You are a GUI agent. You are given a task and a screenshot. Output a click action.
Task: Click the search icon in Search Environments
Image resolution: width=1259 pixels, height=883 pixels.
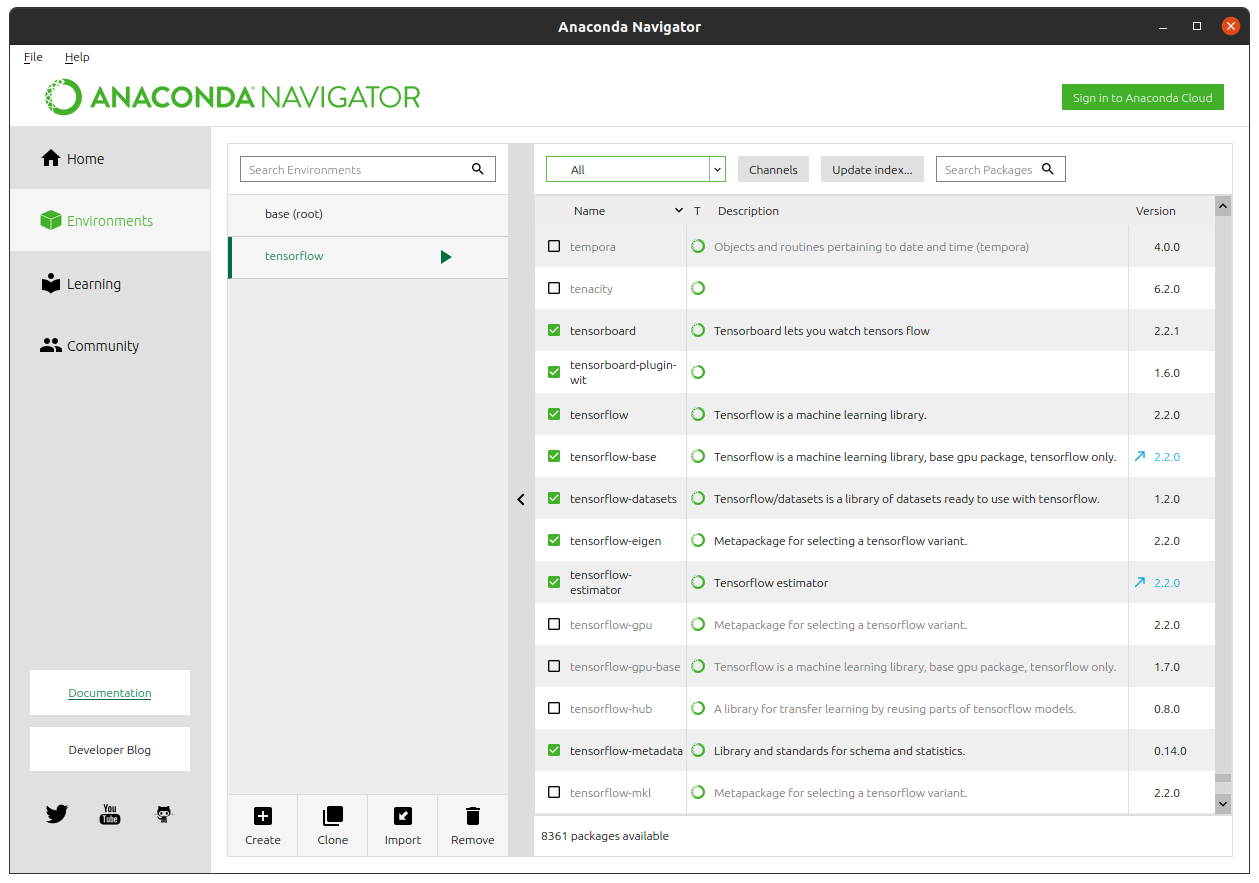[478, 169]
